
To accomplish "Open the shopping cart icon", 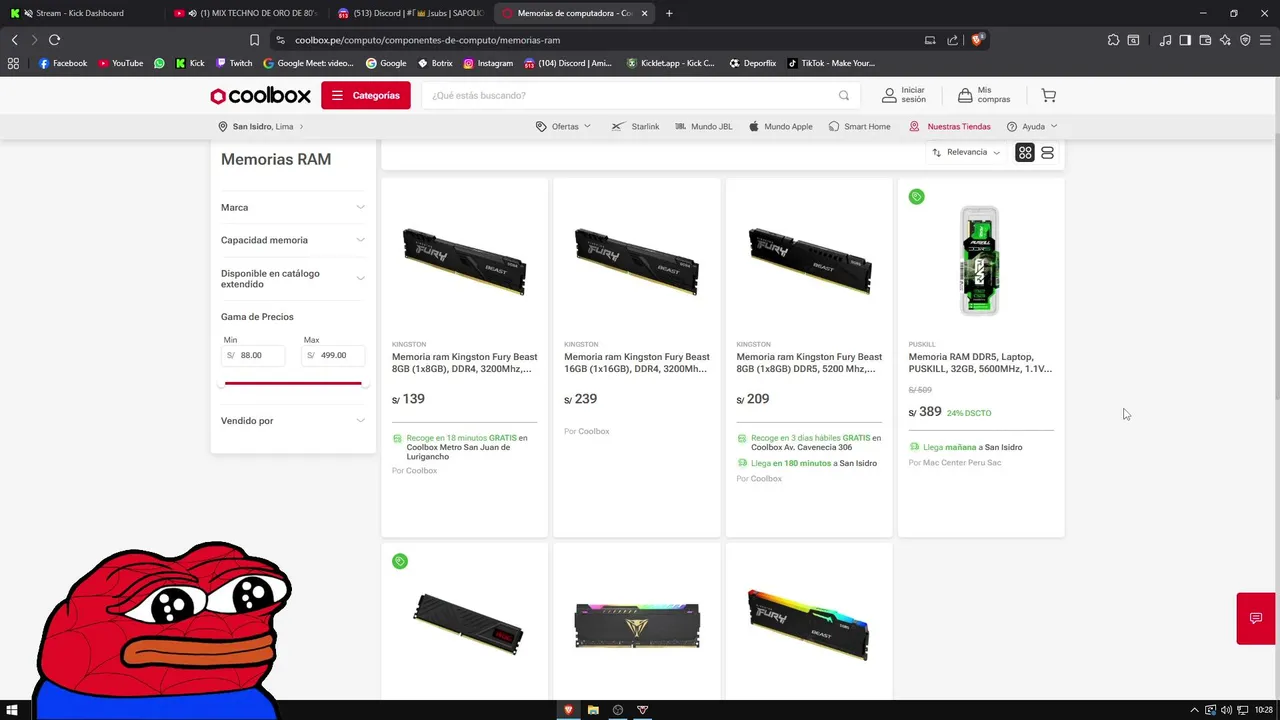I will [x=1048, y=96].
